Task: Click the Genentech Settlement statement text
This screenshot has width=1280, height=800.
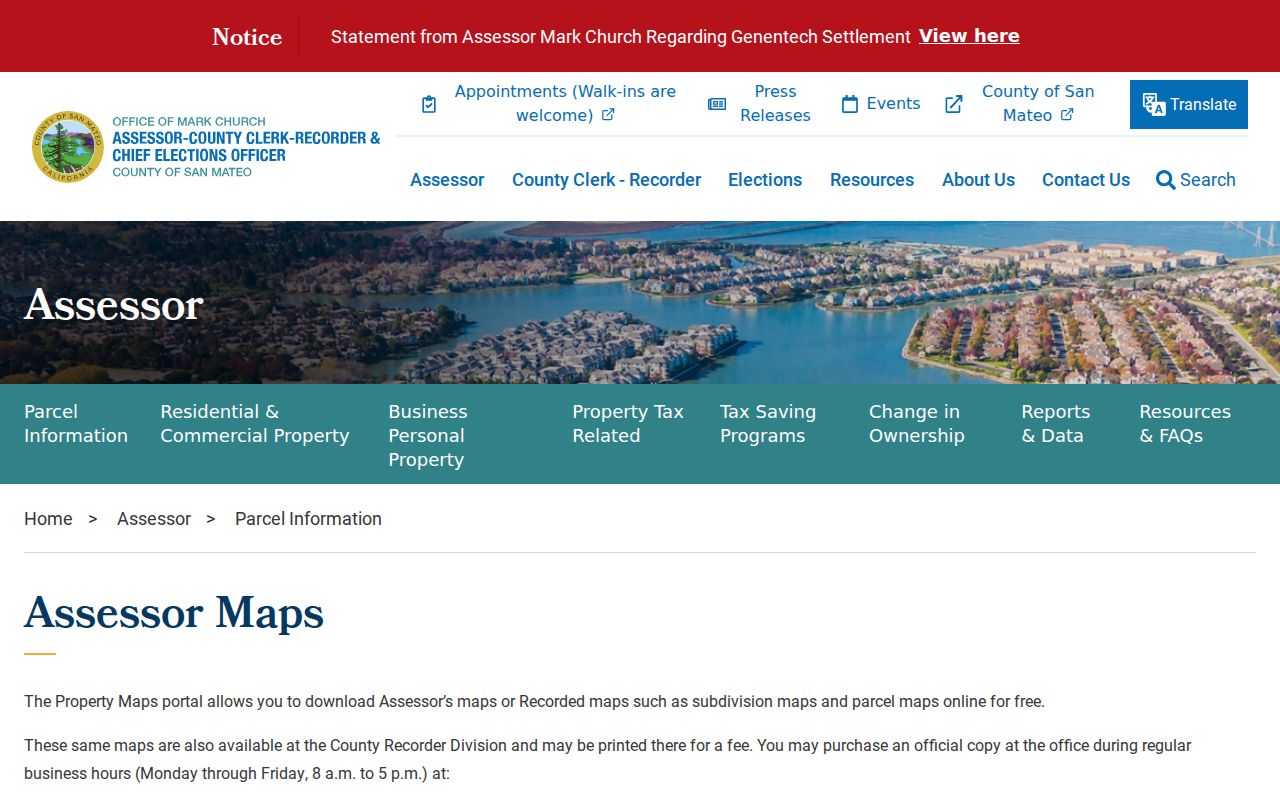Action: [x=621, y=37]
